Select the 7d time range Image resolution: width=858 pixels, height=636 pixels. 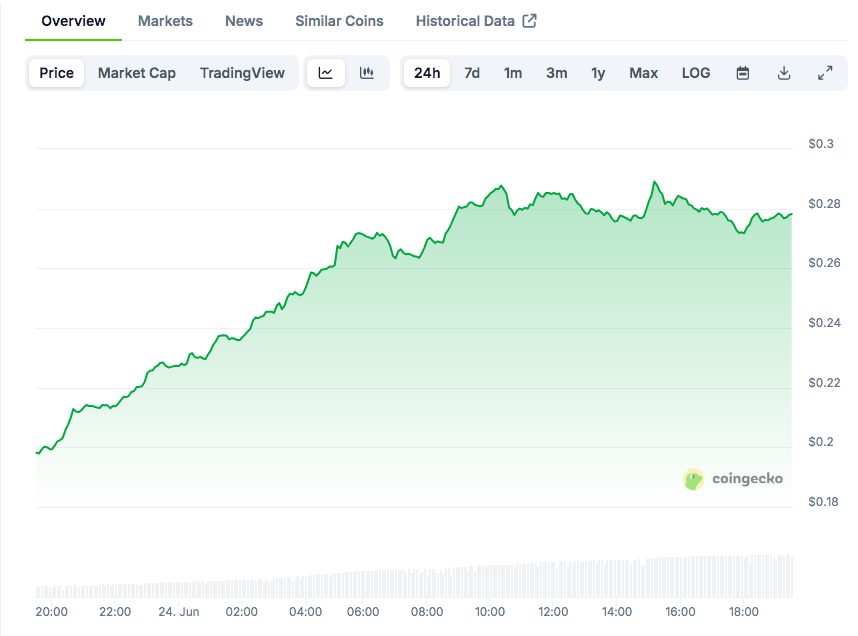pyautogui.click(x=472, y=73)
